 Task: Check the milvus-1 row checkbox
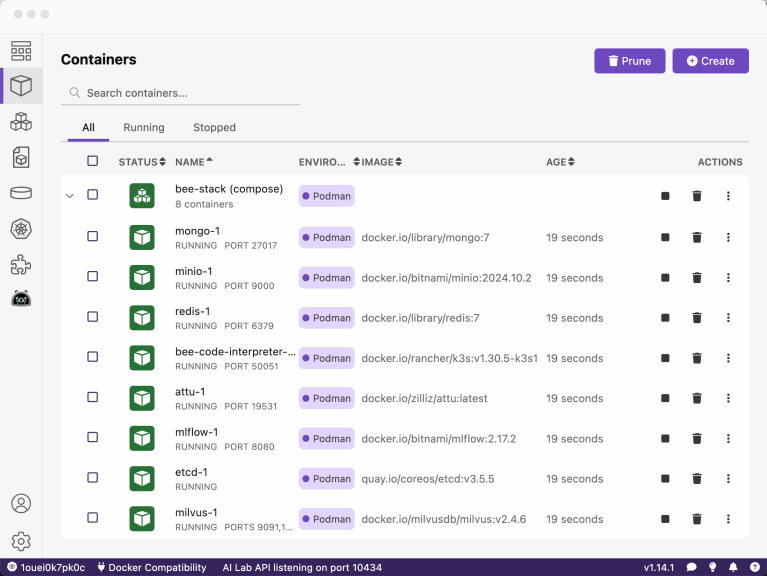pos(92,517)
